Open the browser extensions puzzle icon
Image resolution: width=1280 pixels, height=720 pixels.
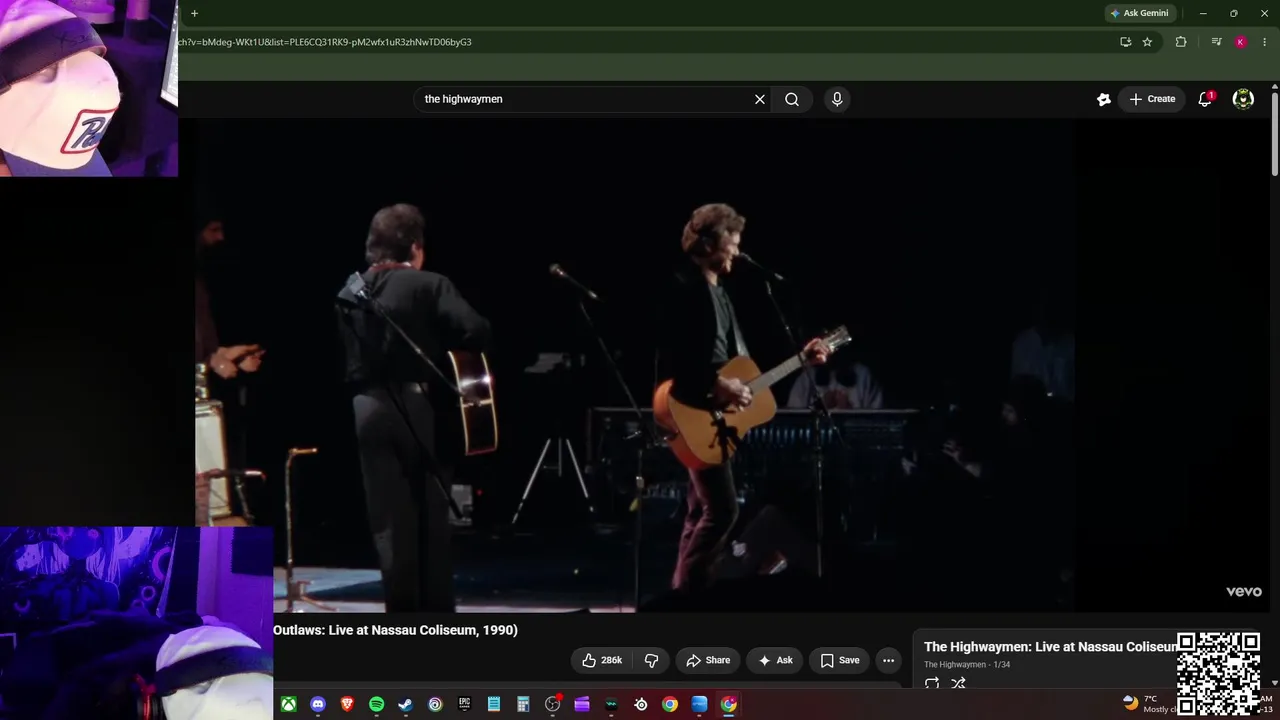(1181, 42)
